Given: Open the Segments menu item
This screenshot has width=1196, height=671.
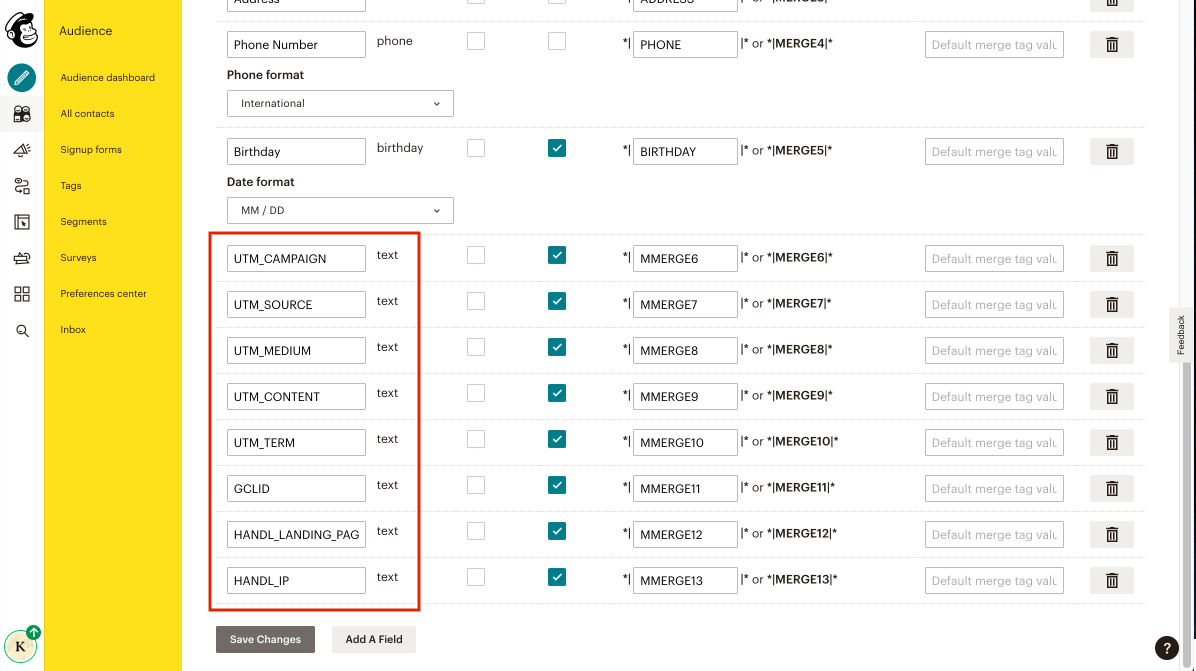Looking at the screenshot, I should point(83,221).
